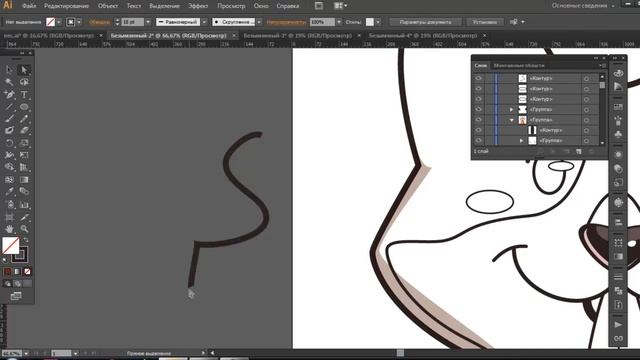Select the Selection (black arrow) tool
This screenshot has height=360, width=640.
(9, 70)
